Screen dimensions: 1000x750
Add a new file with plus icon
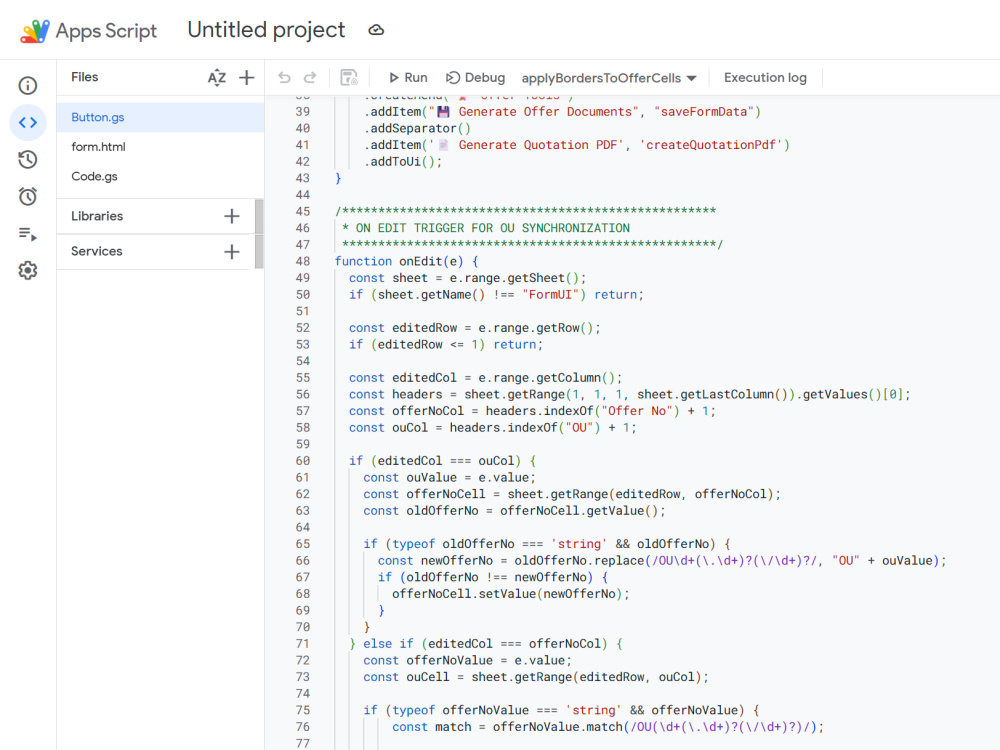coord(247,78)
